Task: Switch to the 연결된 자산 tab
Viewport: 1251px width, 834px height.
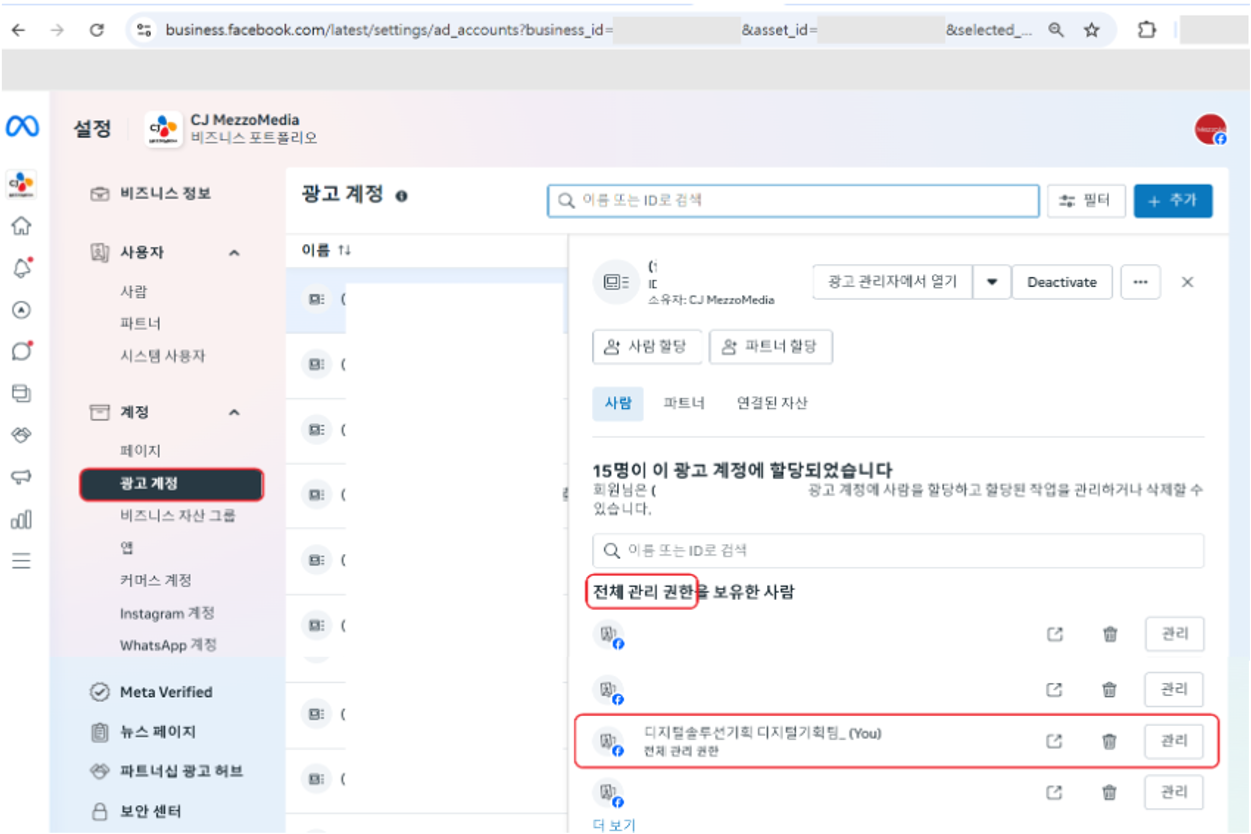Action: pos(772,403)
